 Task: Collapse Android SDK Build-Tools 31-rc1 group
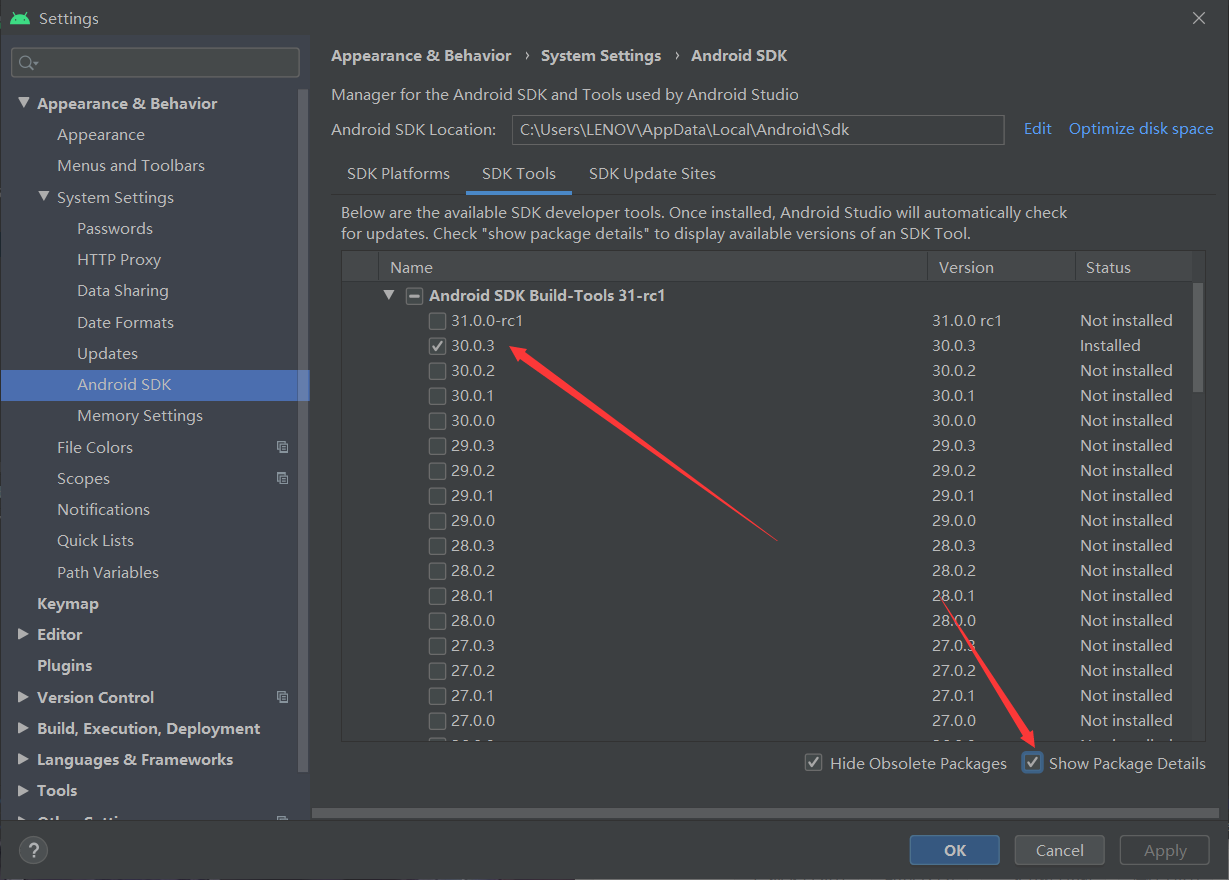(x=389, y=295)
